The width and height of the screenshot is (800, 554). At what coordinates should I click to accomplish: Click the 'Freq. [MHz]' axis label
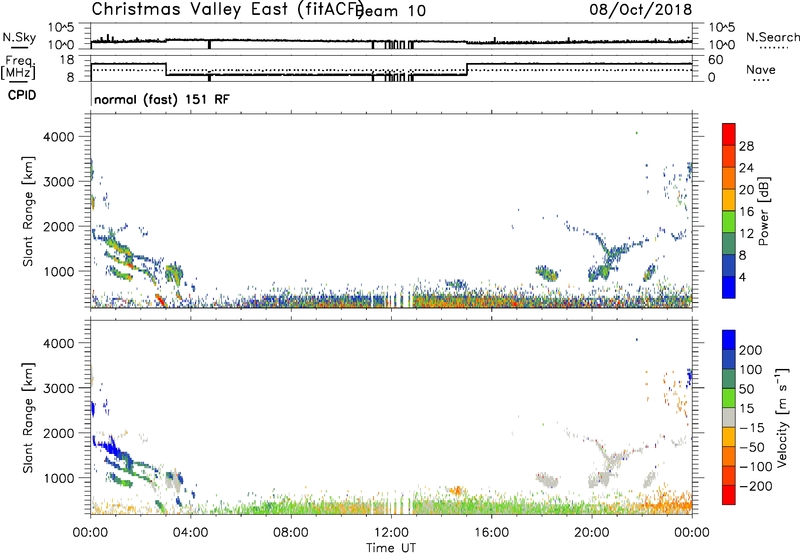pos(19,68)
